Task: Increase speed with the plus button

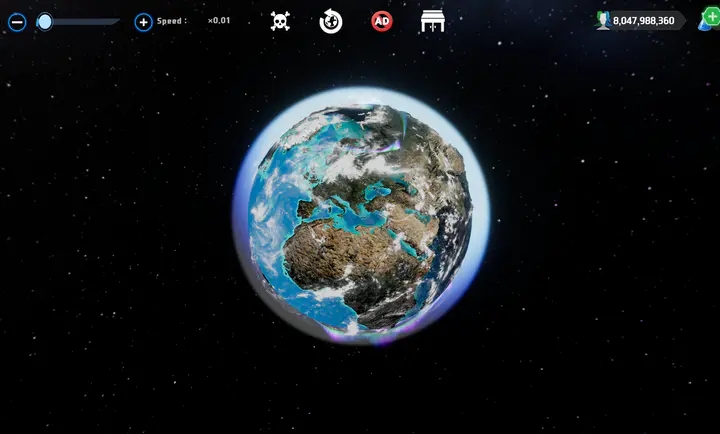Action: point(143,21)
